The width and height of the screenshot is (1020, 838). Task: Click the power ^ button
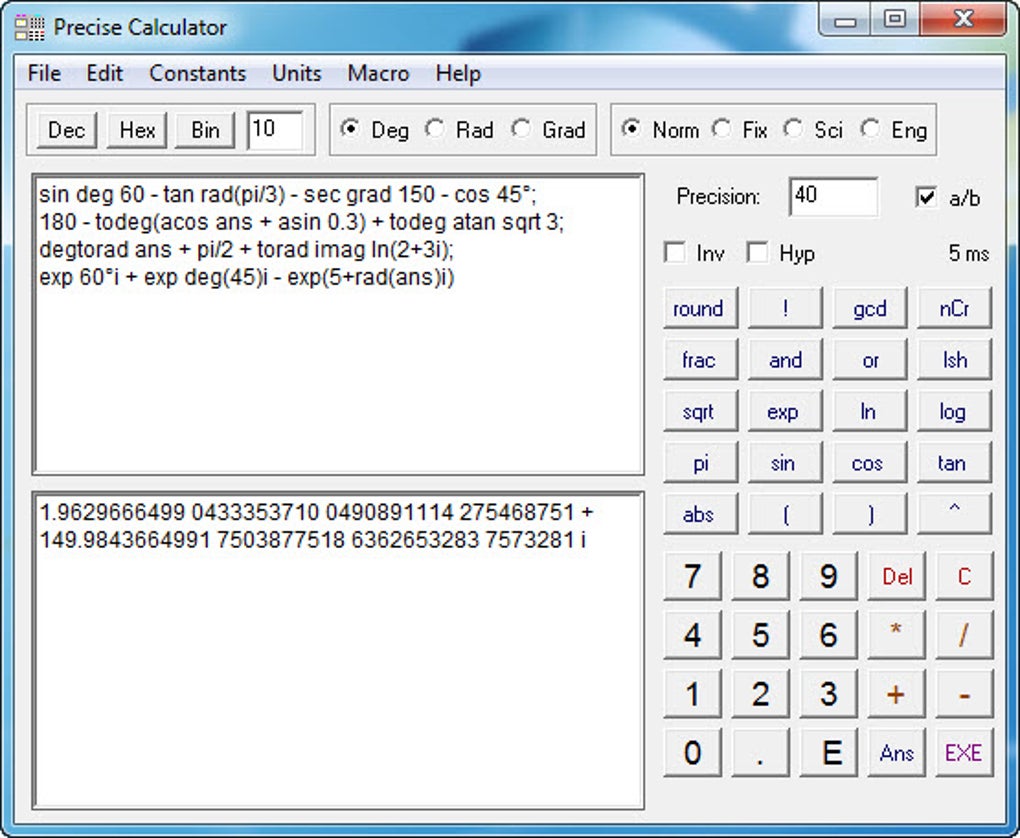click(954, 514)
